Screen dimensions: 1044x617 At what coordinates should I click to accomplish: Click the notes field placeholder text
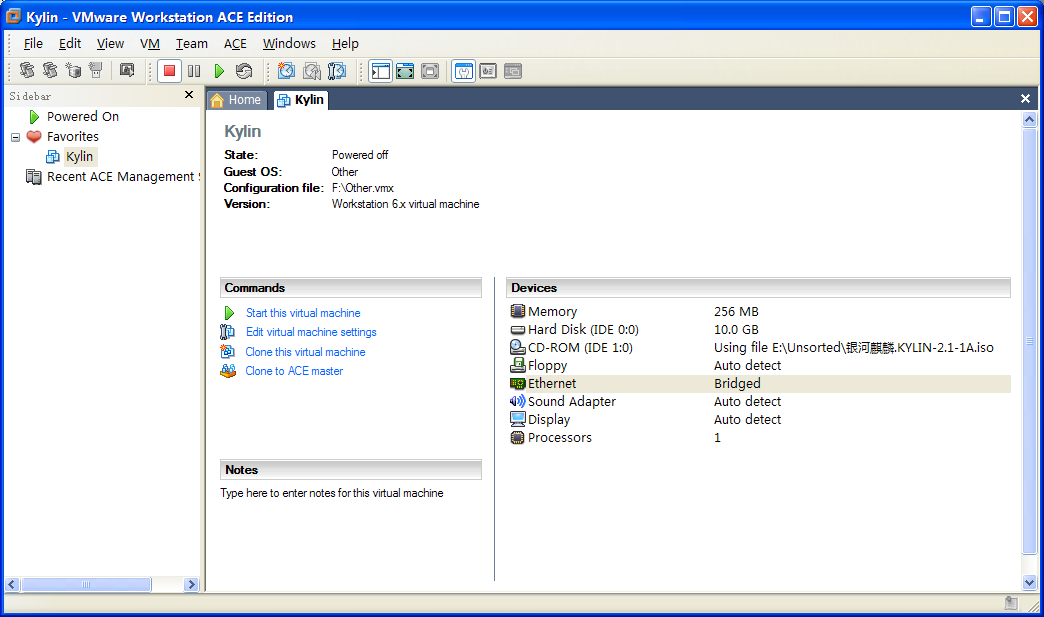[x=332, y=493]
